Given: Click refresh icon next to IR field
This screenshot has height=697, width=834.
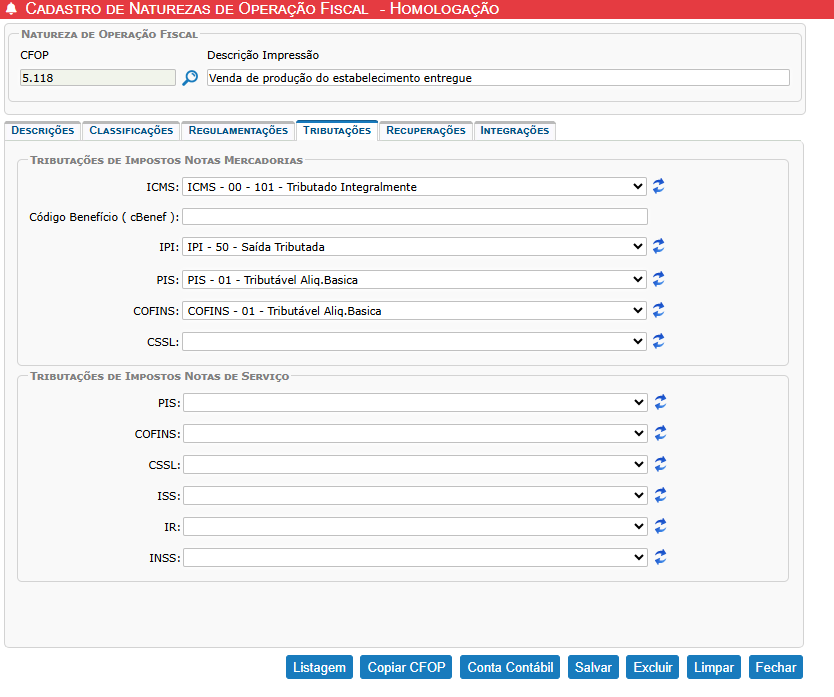Looking at the screenshot, I should pyautogui.click(x=660, y=526).
